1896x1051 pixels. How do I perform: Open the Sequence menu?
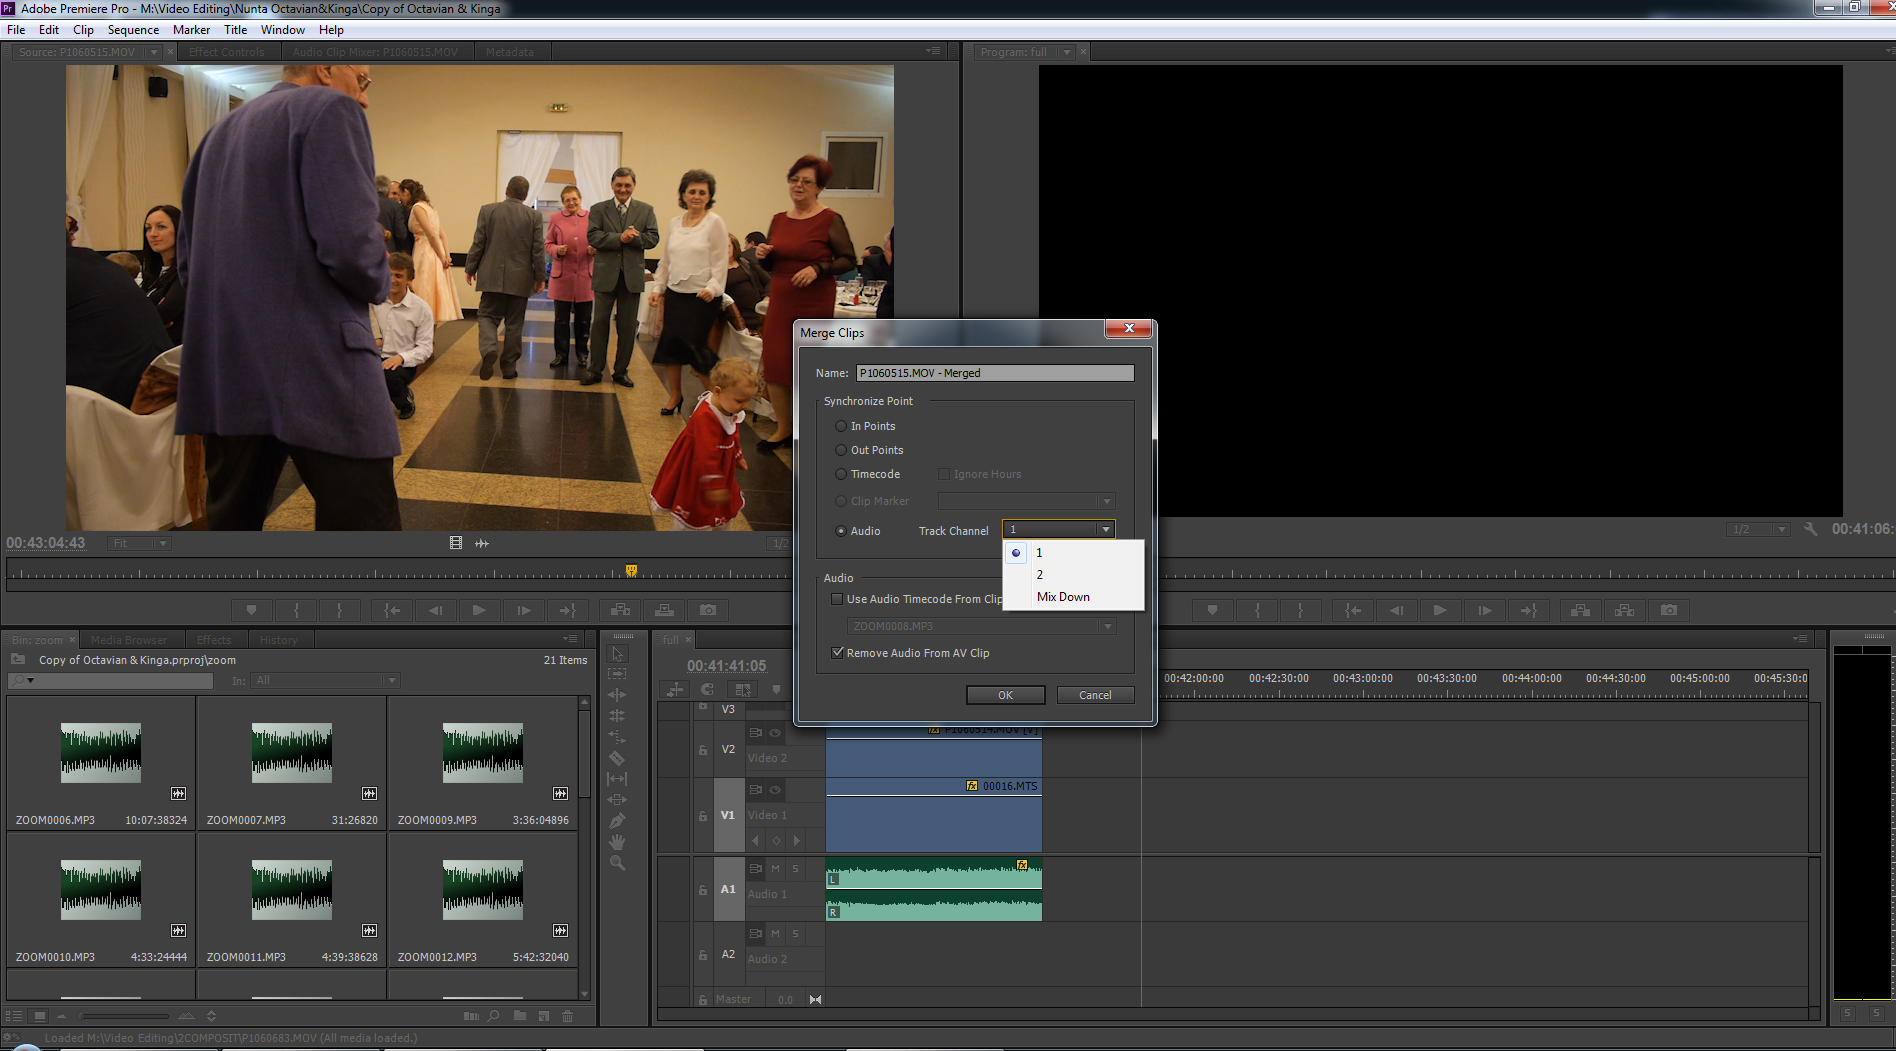point(133,30)
